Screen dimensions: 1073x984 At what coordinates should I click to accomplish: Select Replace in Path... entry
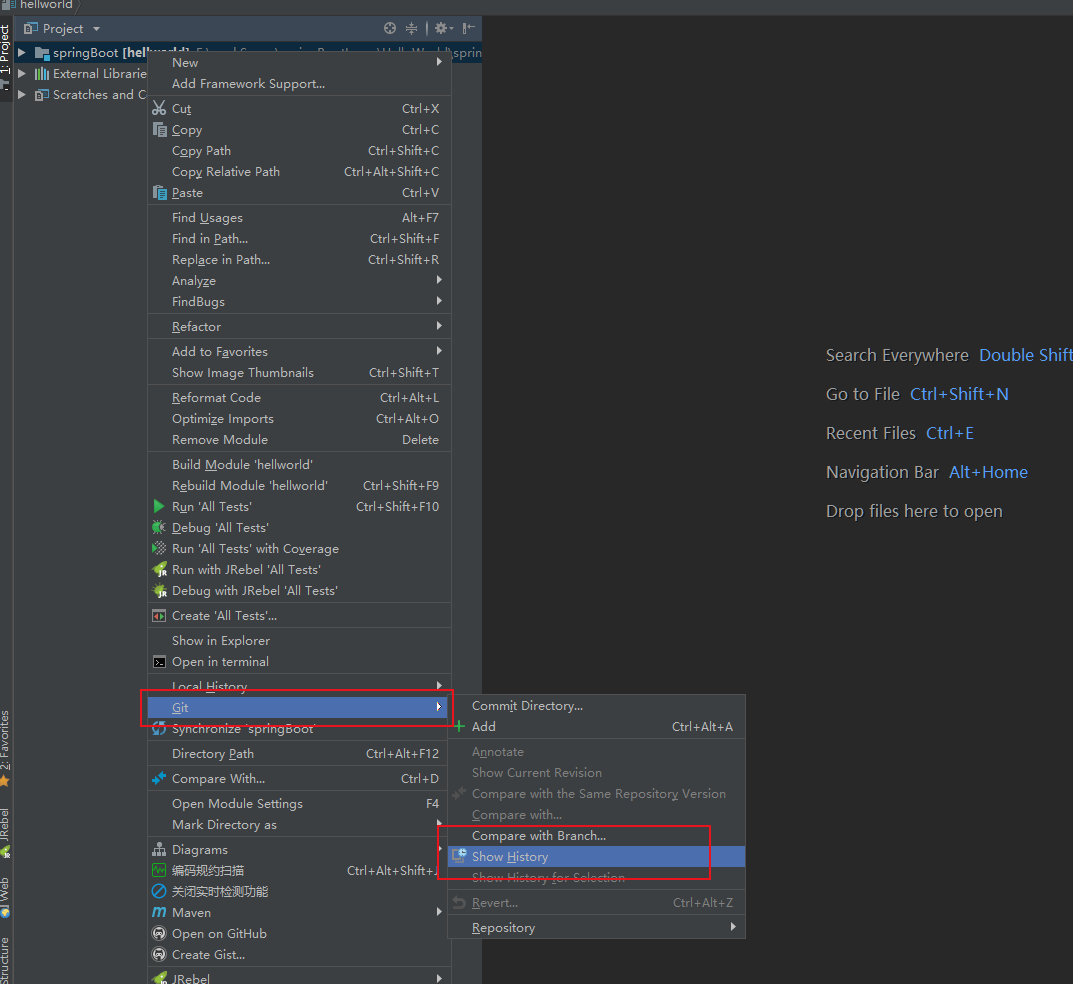coord(299,259)
